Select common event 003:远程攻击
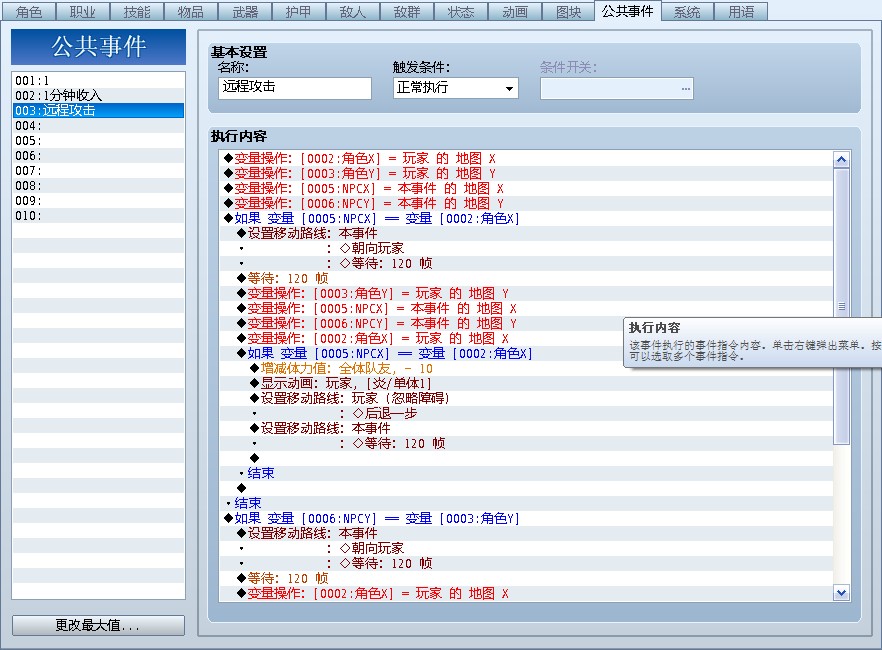 pos(98,110)
